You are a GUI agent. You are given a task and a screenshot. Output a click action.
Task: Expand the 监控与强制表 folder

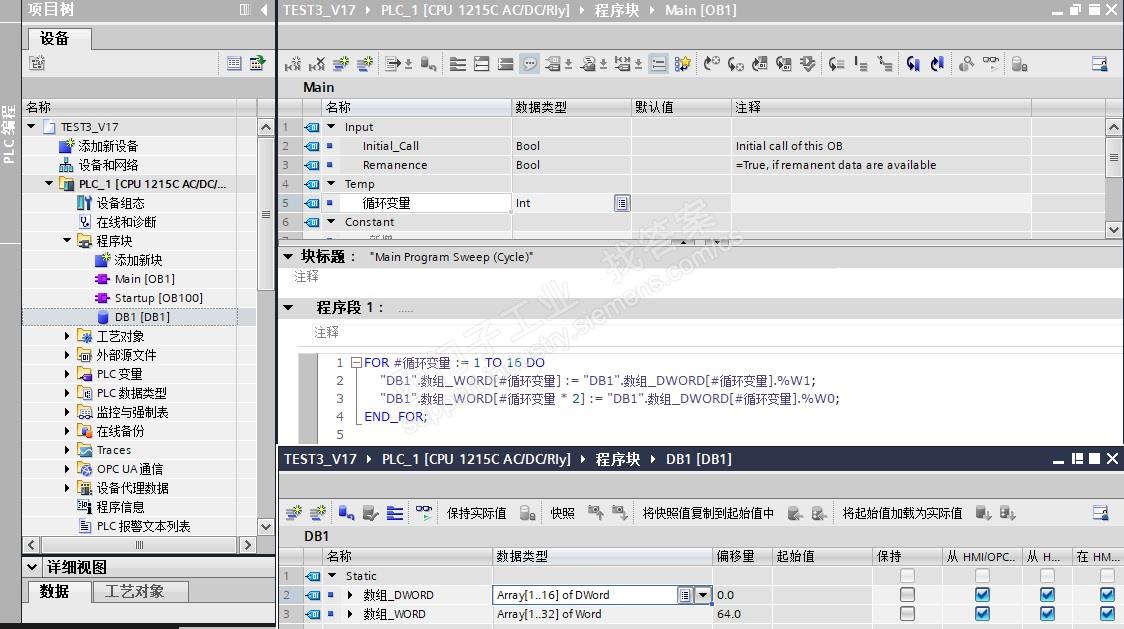67,412
